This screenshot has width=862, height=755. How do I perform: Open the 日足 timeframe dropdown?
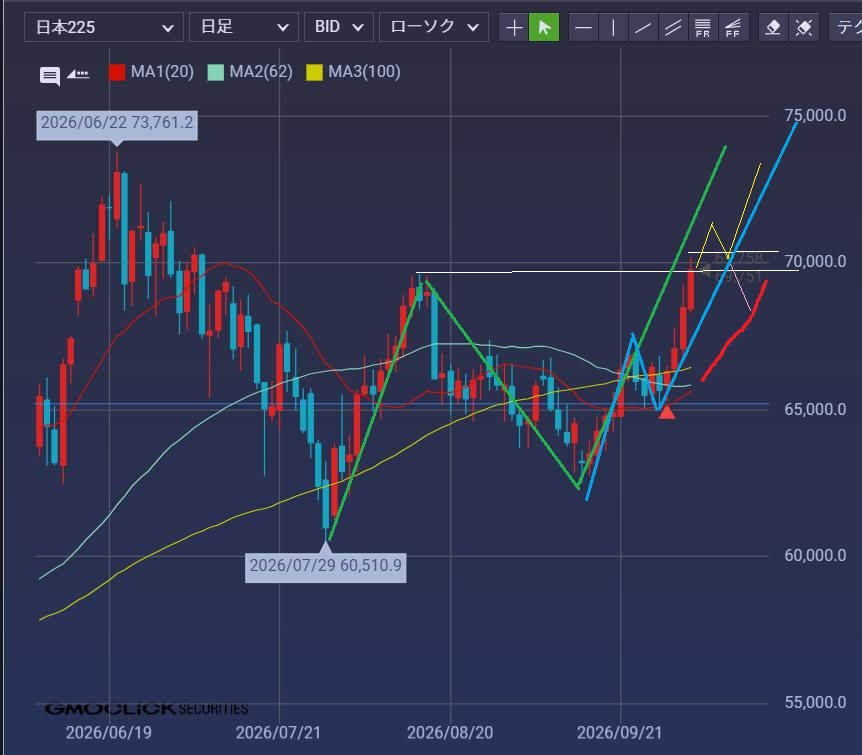pyautogui.click(x=244, y=27)
